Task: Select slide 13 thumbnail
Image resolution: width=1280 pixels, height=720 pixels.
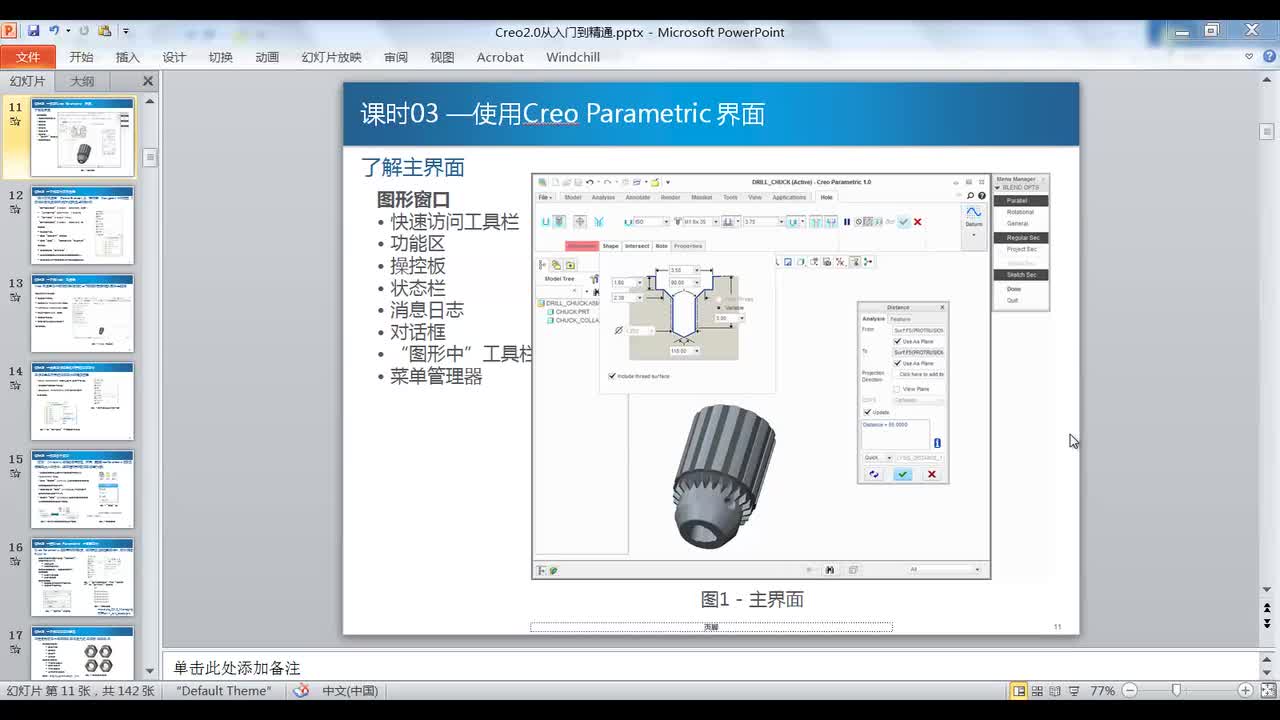Action: coord(82,313)
